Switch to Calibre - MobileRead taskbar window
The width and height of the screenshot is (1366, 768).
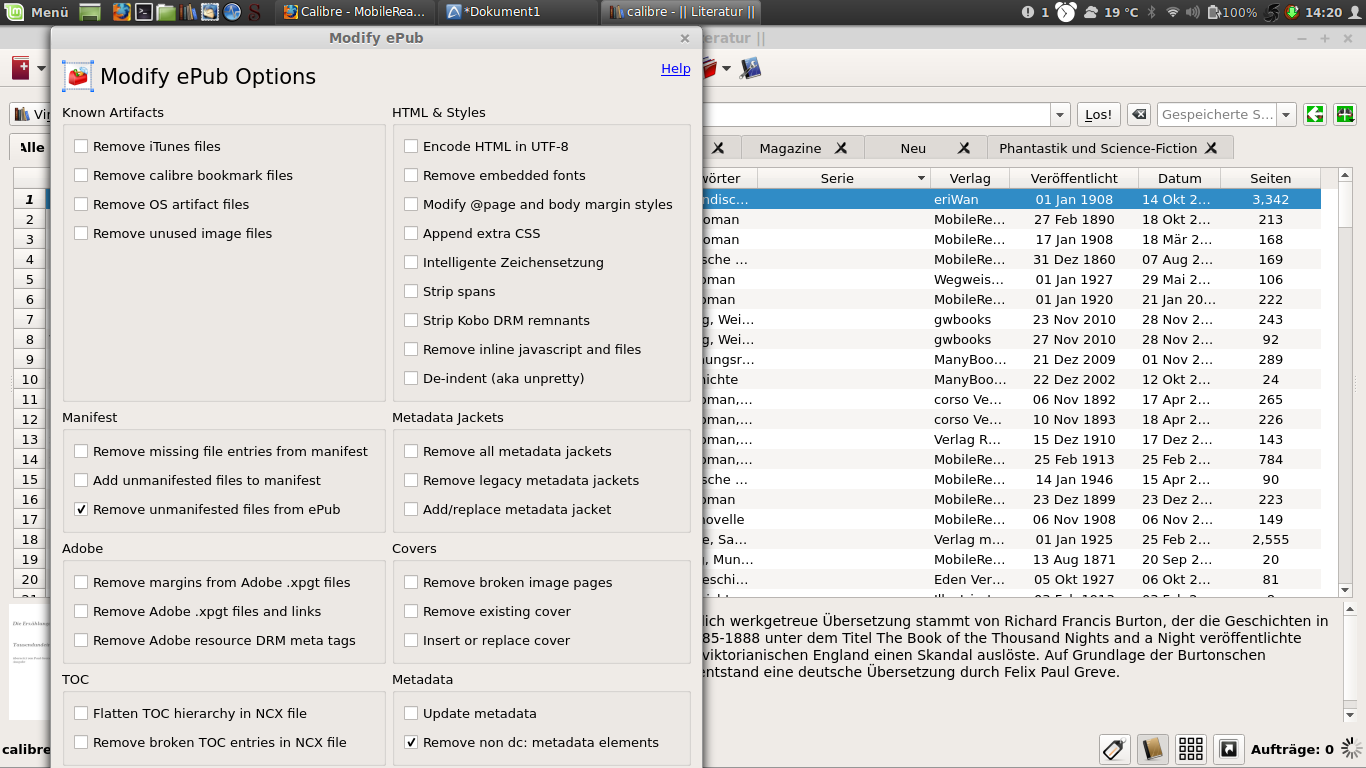point(356,12)
